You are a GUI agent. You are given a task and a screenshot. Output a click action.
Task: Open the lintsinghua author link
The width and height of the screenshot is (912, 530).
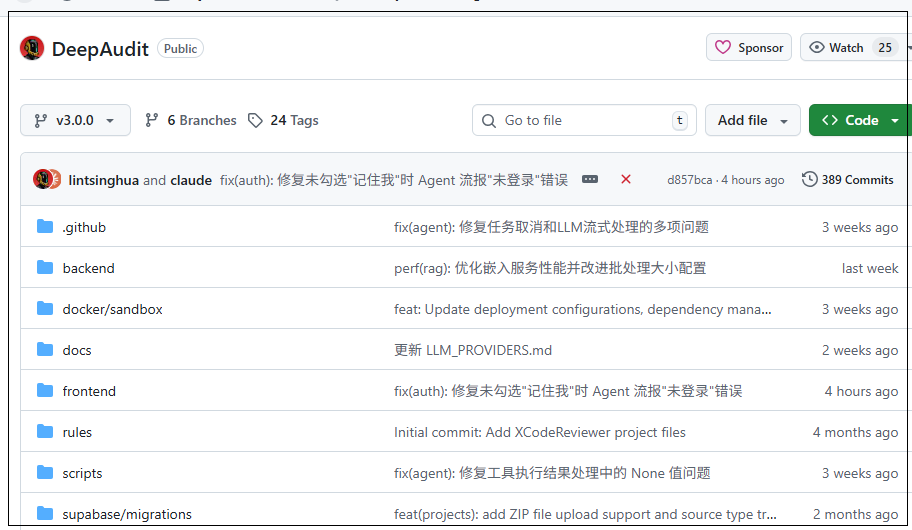click(x=104, y=180)
